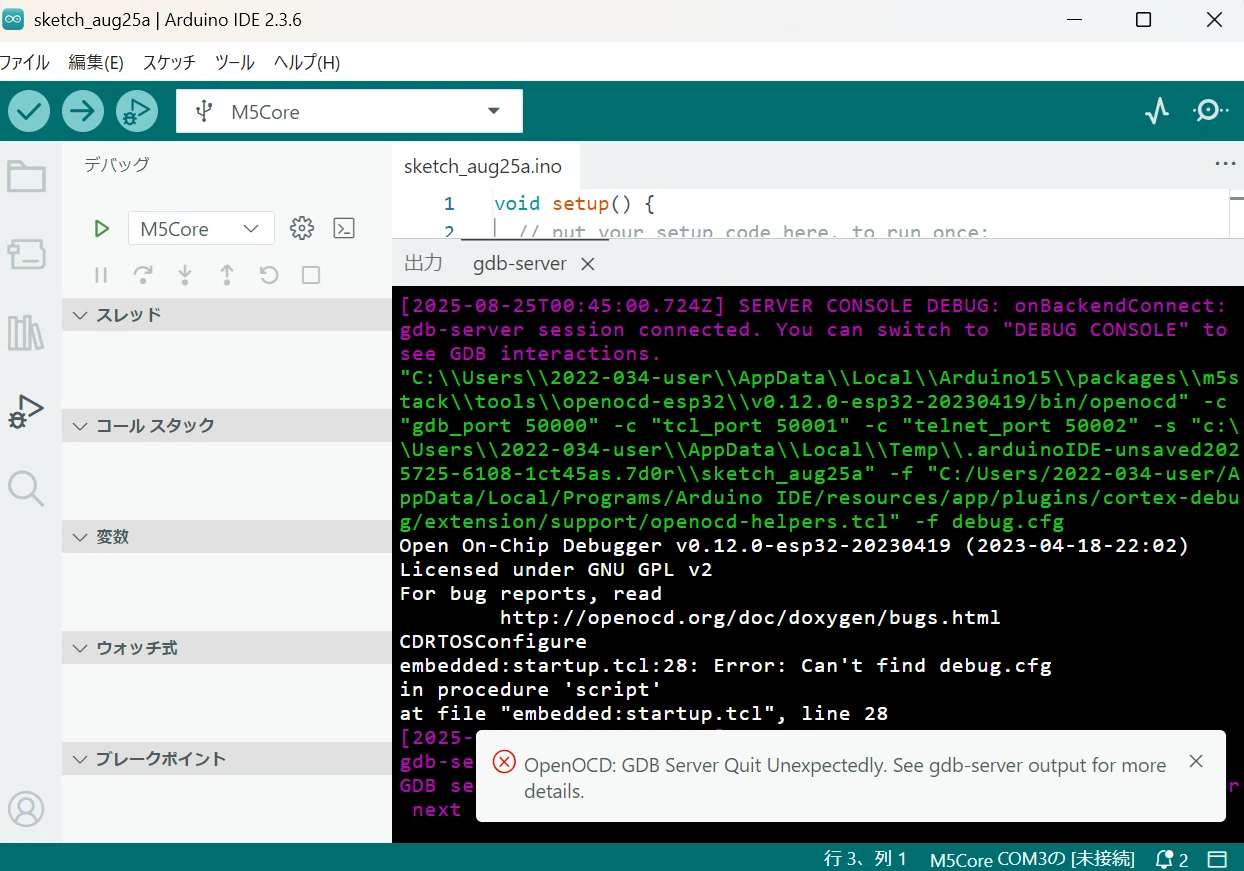1244x871 pixels.
Task: Click the debug restart control
Action: (x=268, y=275)
